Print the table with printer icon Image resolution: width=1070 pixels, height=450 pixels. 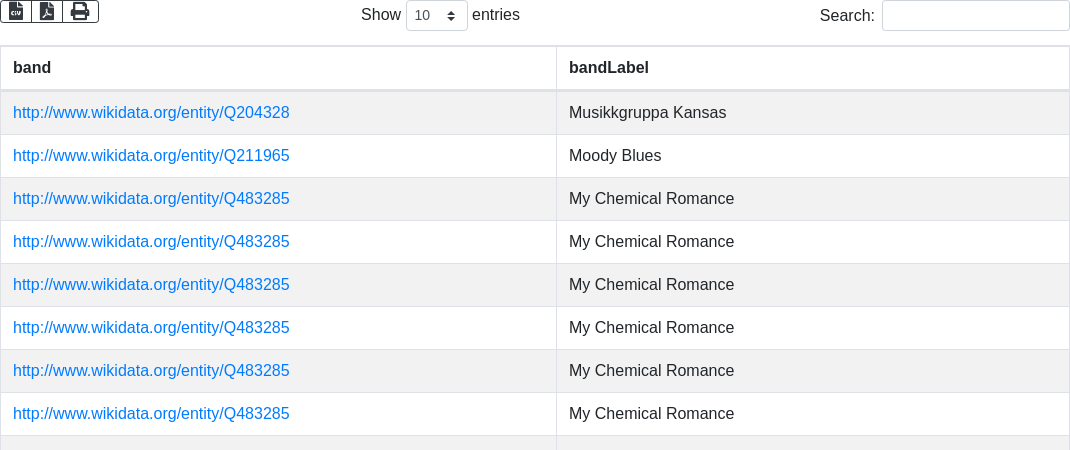(80, 11)
